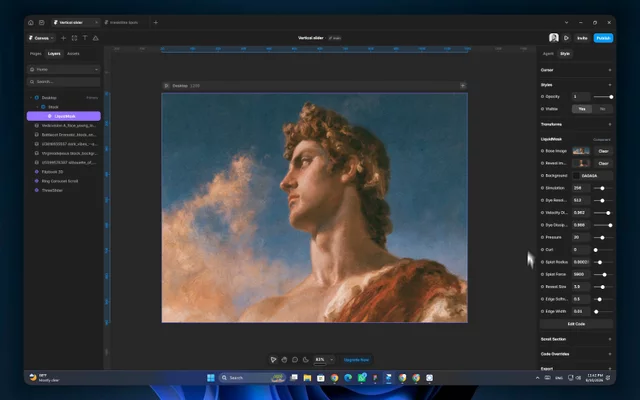Click the Invite button

pyautogui.click(x=582, y=38)
